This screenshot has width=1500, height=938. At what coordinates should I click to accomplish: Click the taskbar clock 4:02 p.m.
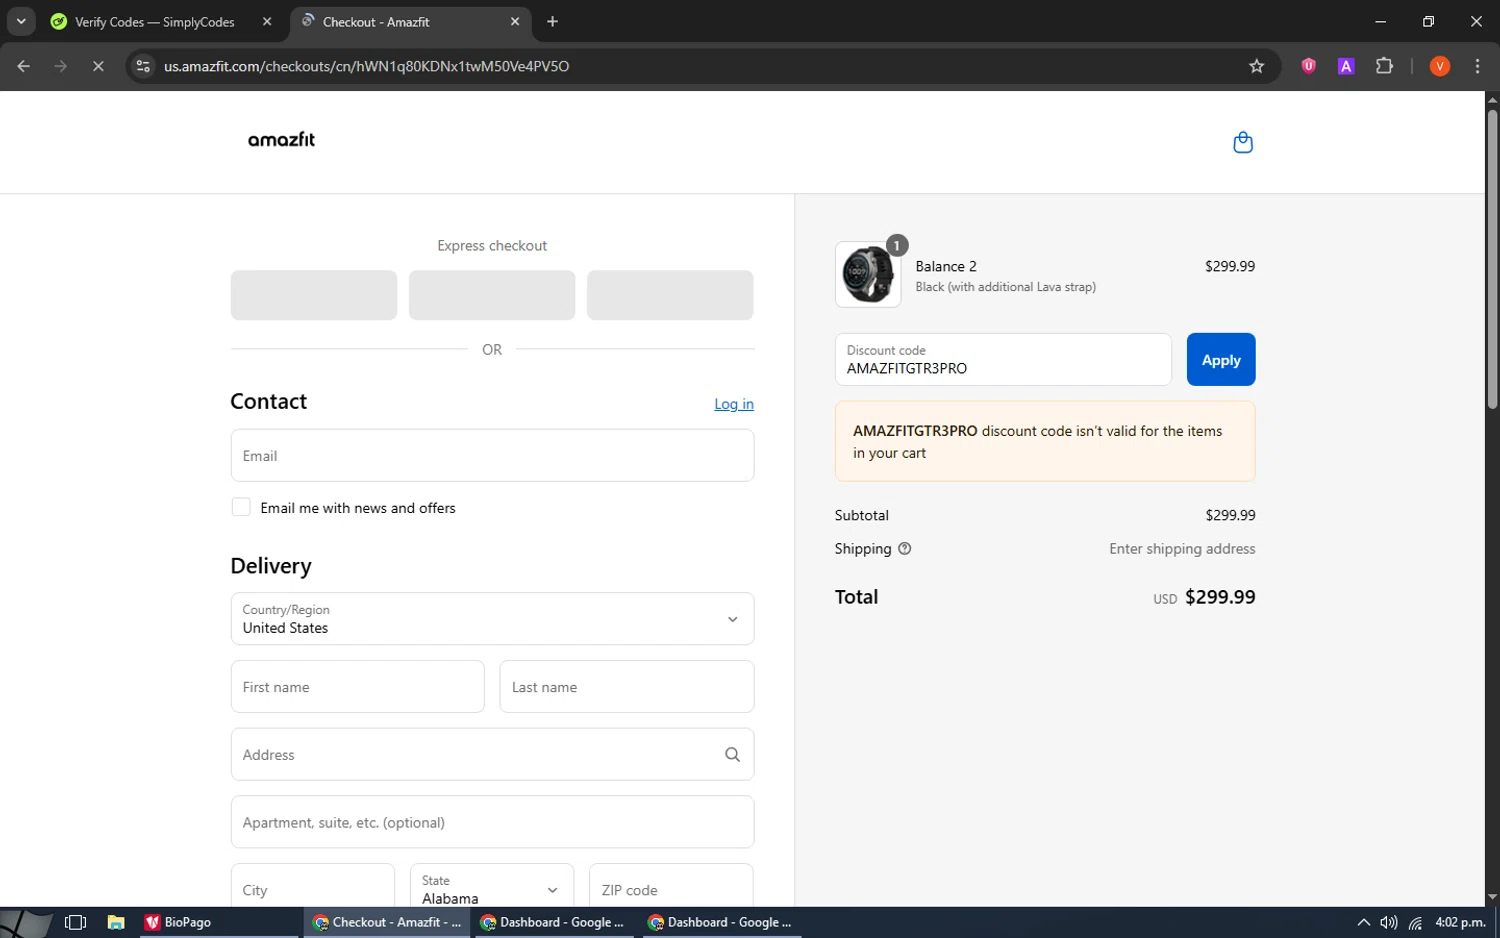pos(1460,922)
